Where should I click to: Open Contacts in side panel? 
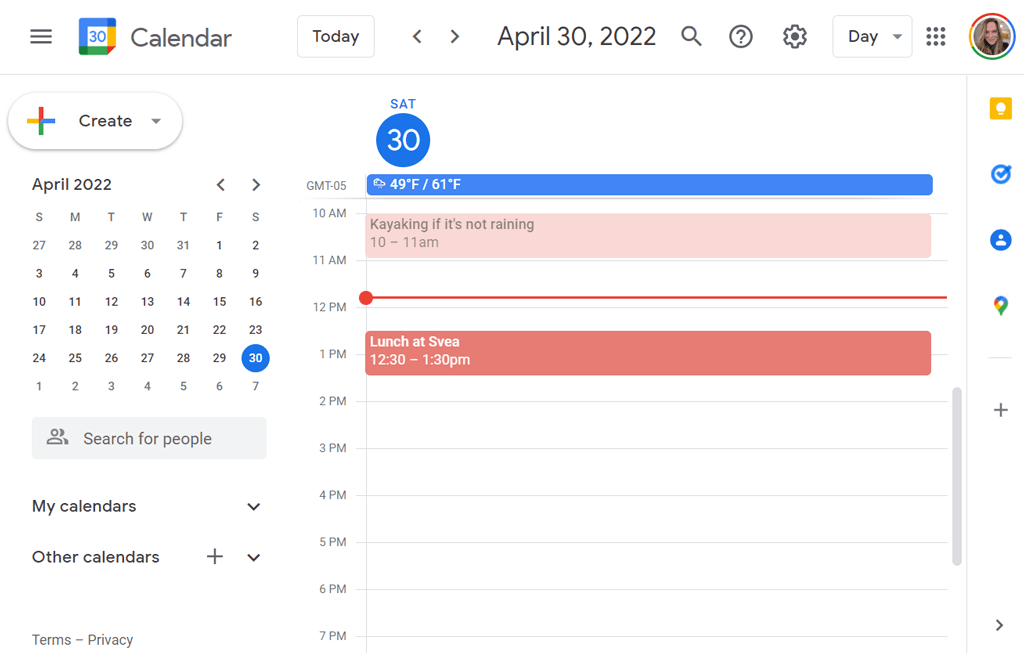[1000, 240]
